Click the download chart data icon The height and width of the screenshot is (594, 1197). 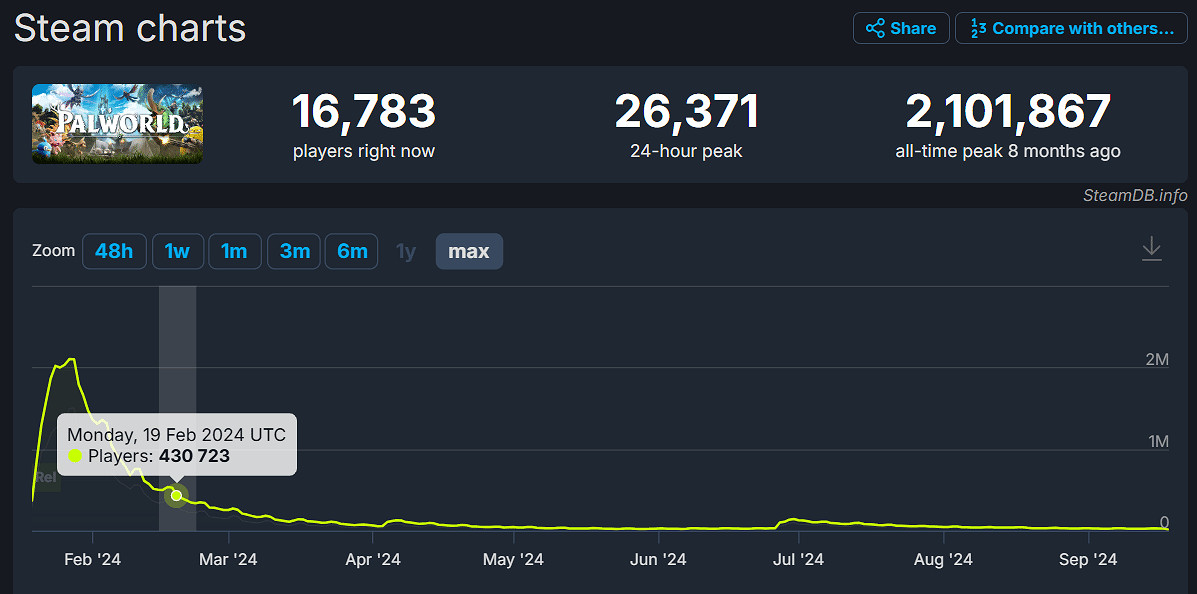click(1151, 248)
